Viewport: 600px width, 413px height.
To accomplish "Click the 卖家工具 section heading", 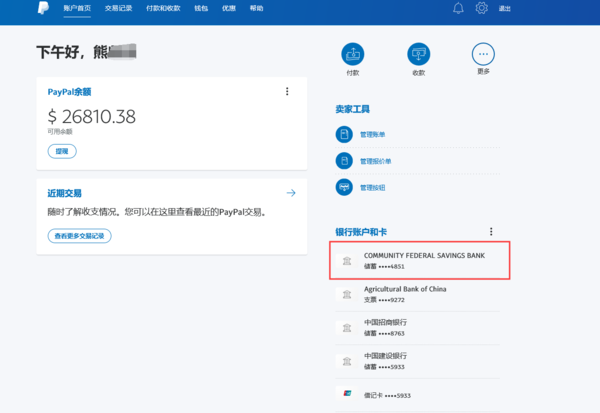I will [352, 109].
